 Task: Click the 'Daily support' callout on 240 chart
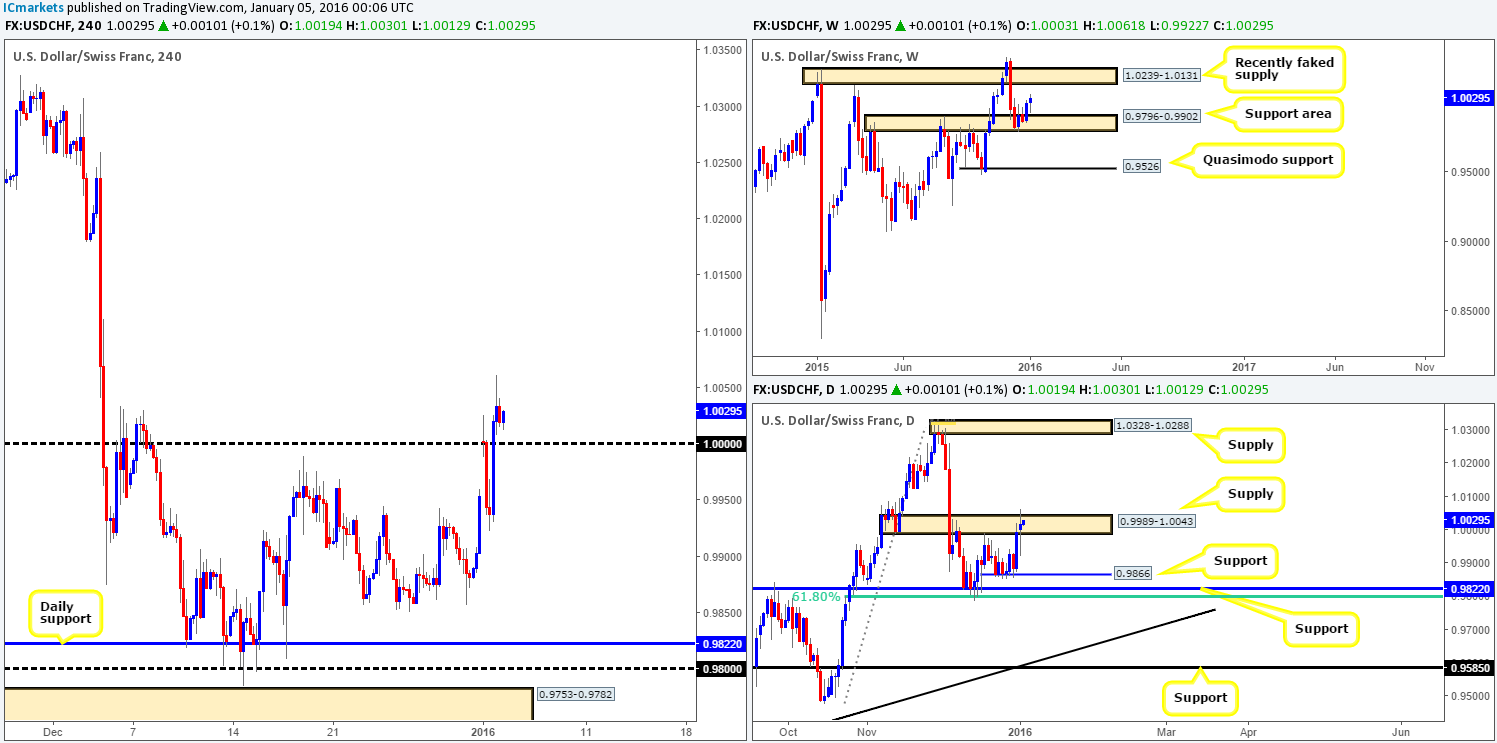pyautogui.click(x=65, y=612)
